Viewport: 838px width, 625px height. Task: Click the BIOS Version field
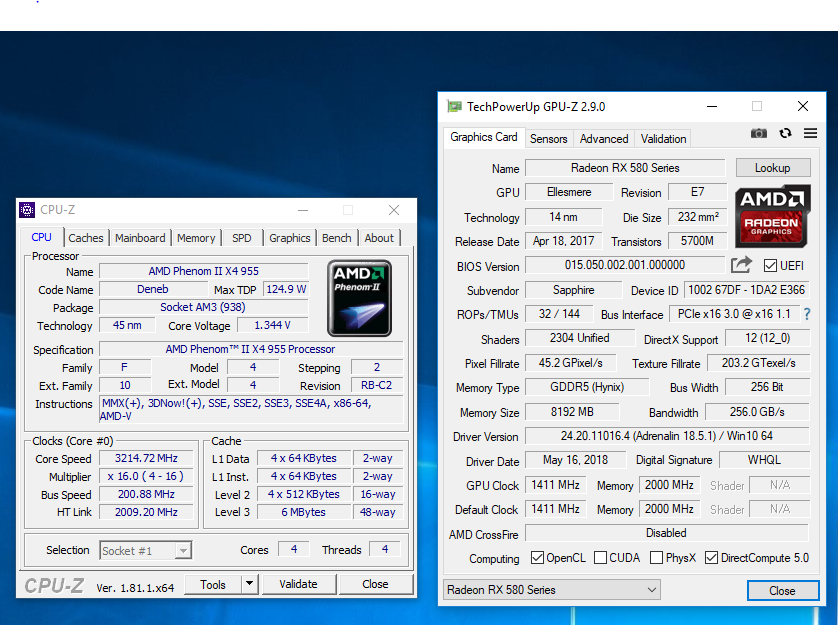click(x=625, y=265)
